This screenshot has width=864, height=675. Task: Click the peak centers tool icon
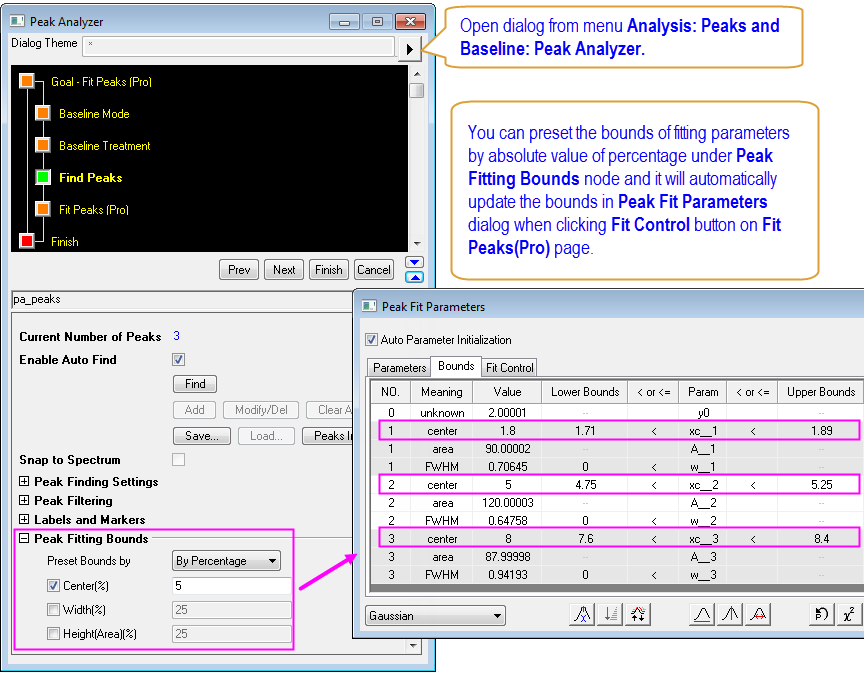pyautogui.click(x=582, y=614)
